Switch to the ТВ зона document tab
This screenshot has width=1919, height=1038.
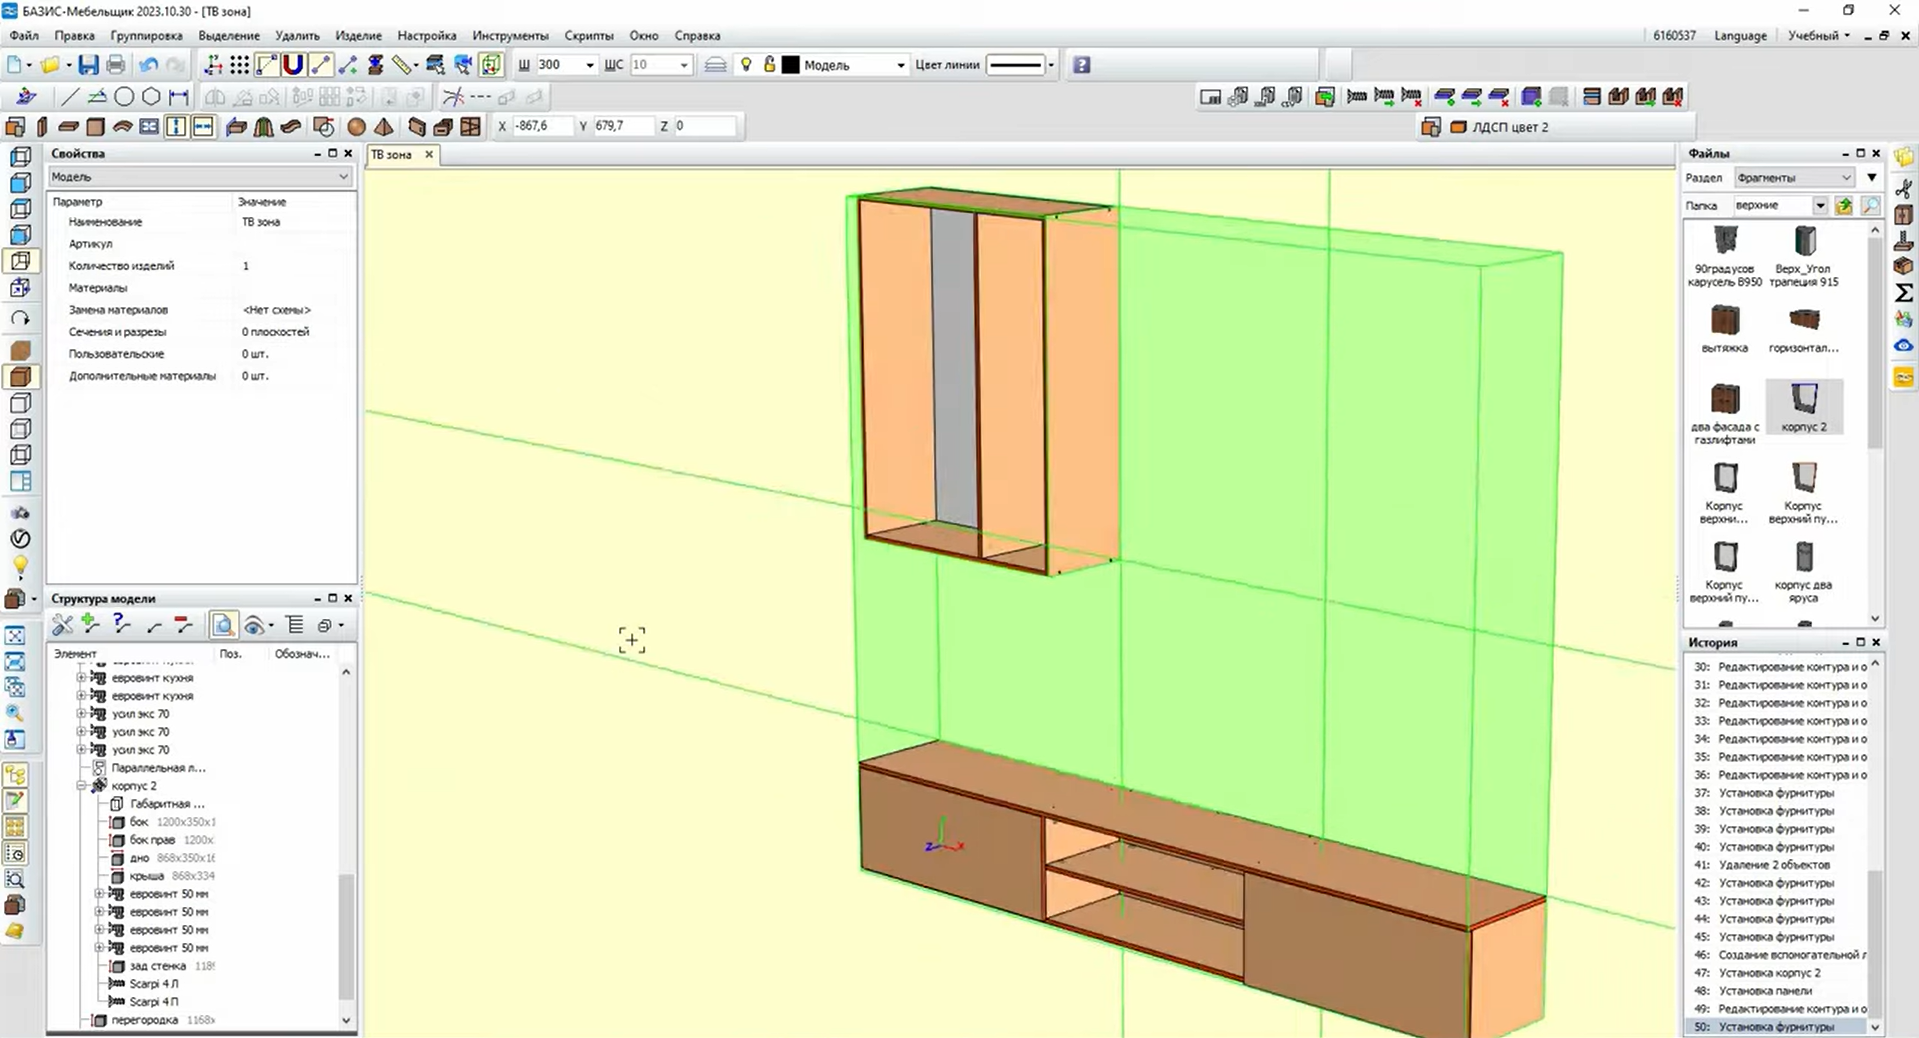point(393,155)
